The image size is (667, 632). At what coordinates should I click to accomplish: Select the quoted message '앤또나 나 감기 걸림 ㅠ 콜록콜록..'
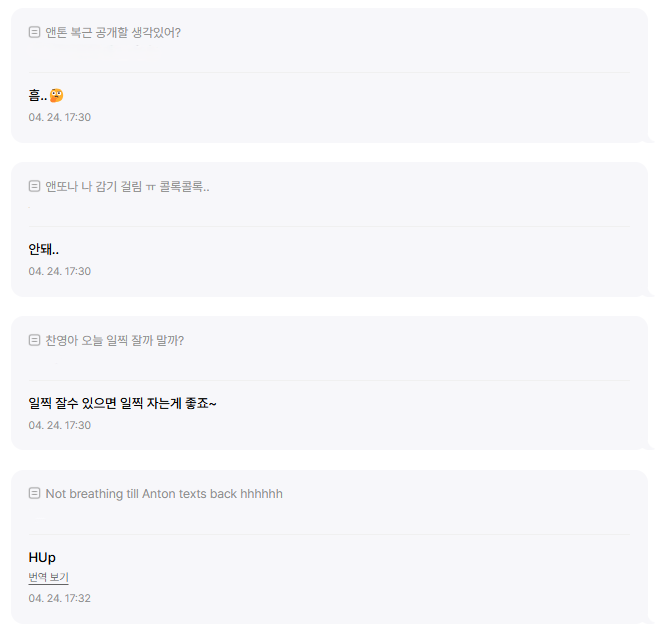pyautogui.click(x=127, y=186)
